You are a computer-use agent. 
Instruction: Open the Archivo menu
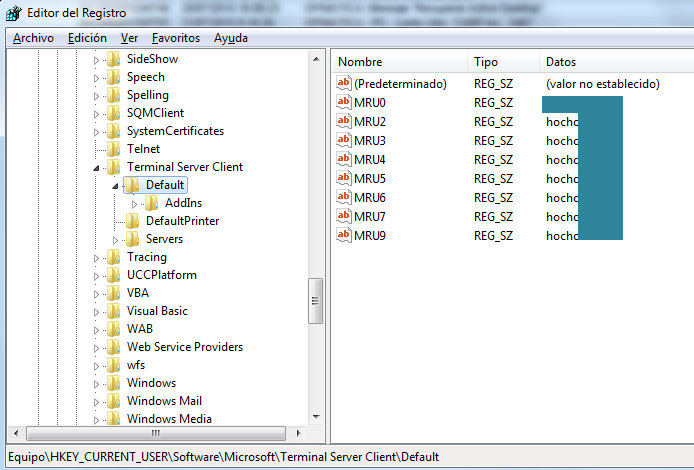(x=33, y=39)
